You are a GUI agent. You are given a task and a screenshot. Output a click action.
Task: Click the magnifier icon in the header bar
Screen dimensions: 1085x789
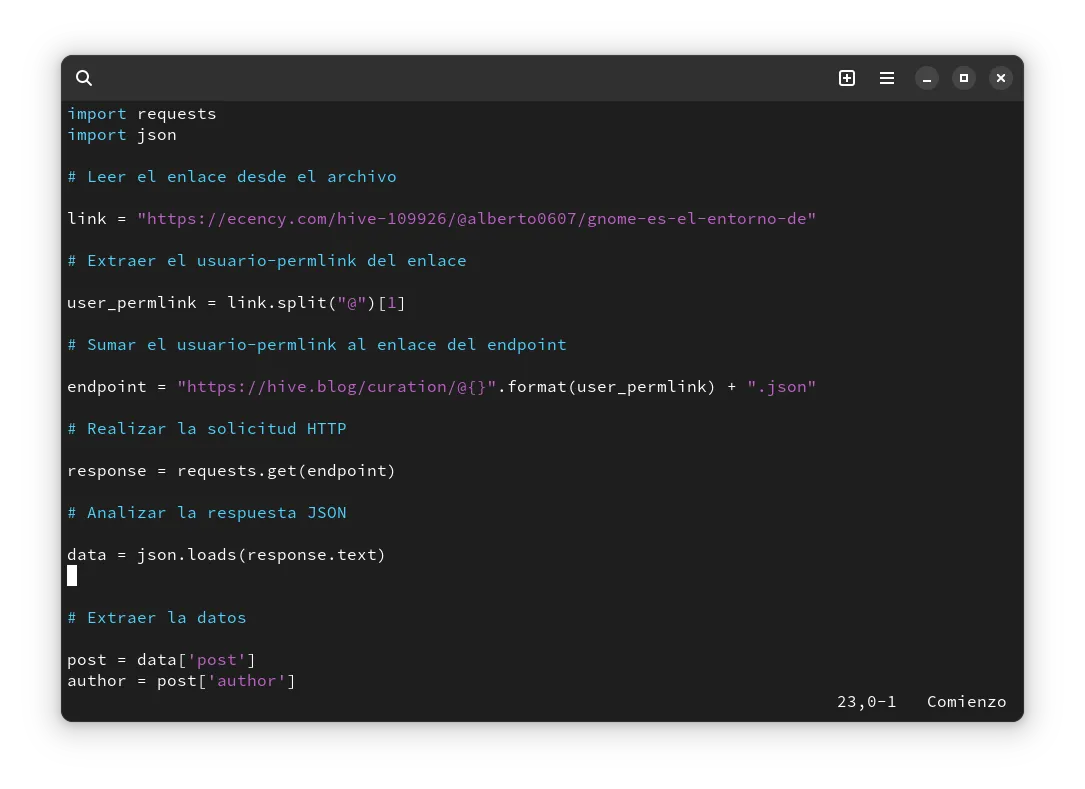click(84, 77)
